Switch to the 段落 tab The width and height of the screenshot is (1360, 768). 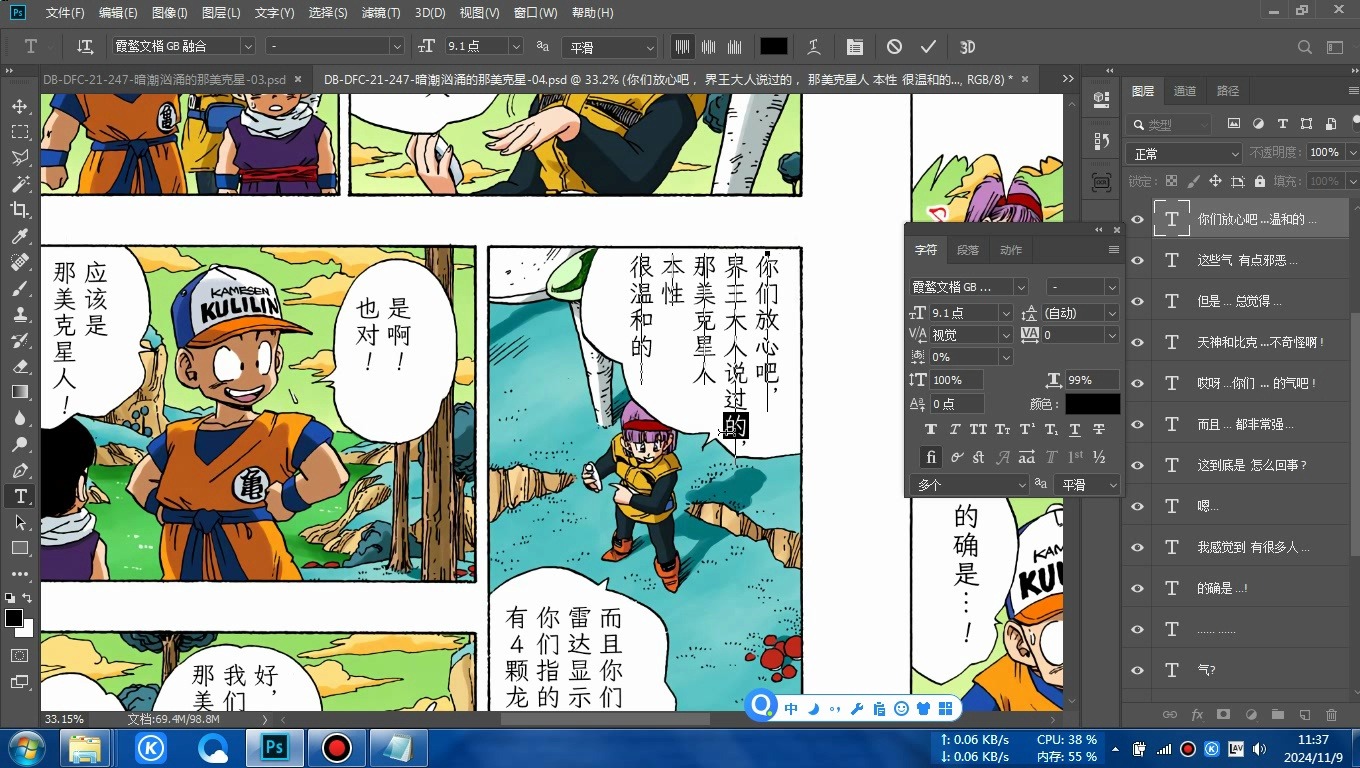click(968, 250)
